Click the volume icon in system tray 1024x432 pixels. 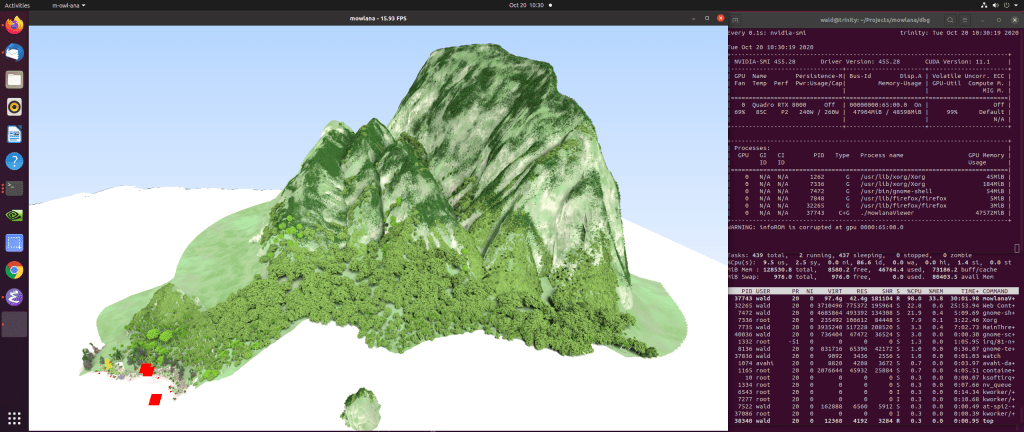(994, 5)
